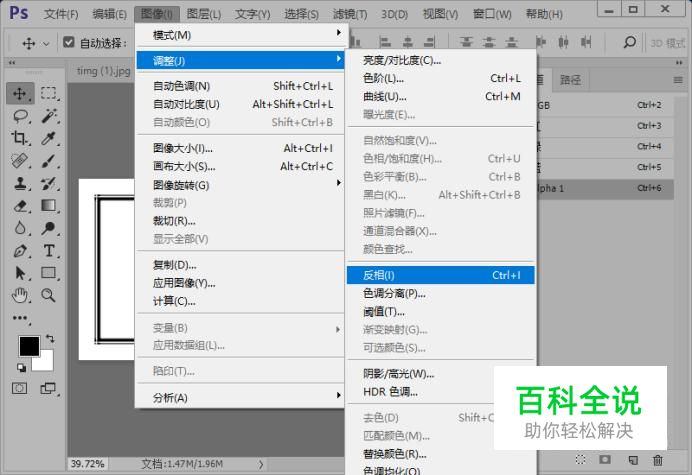Image resolution: width=692 pixels, height=475 pixels.
Task: Expand the status bar info arrow
Action: pos(261,464)
